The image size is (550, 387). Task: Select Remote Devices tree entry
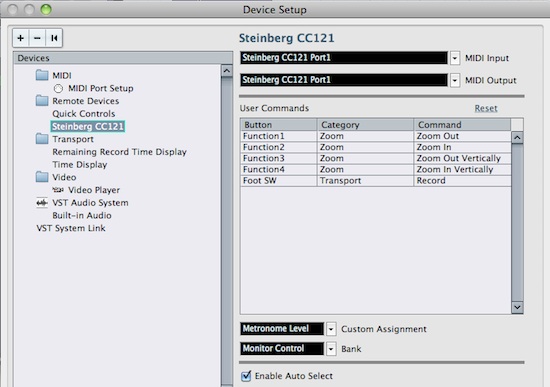click(86, 101)
